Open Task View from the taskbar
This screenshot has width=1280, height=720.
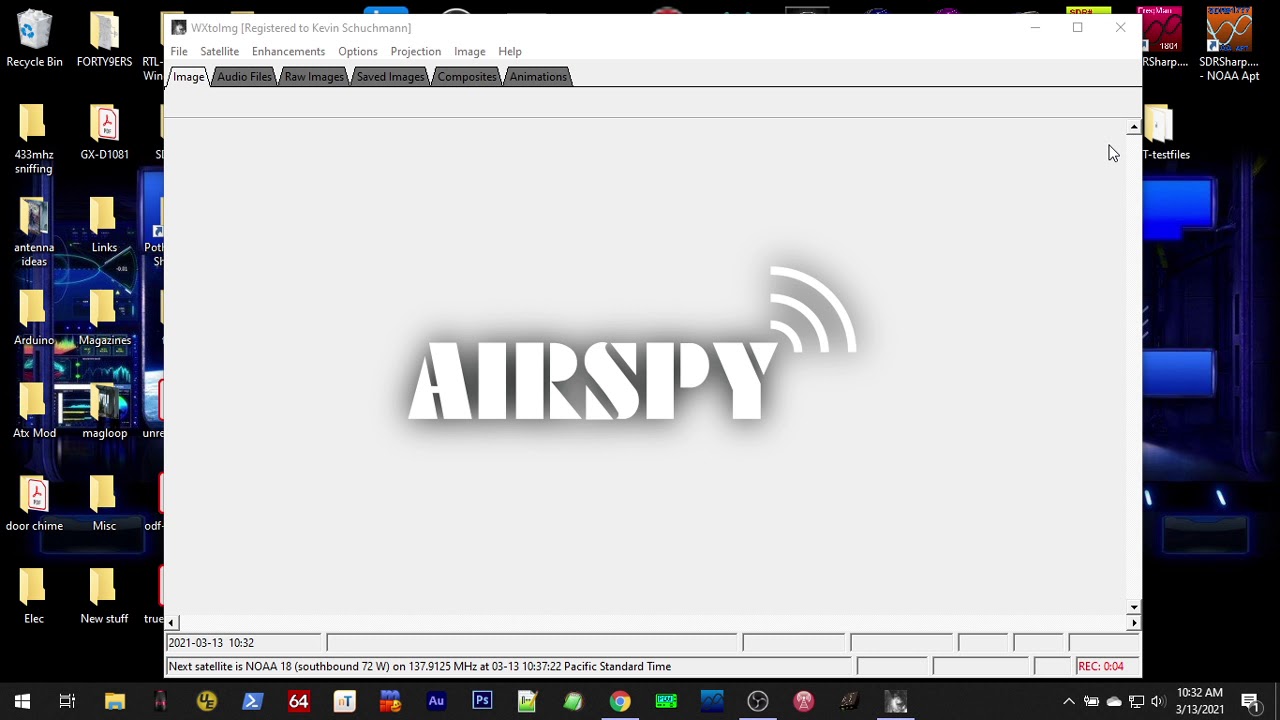click(x=67, y=701)
